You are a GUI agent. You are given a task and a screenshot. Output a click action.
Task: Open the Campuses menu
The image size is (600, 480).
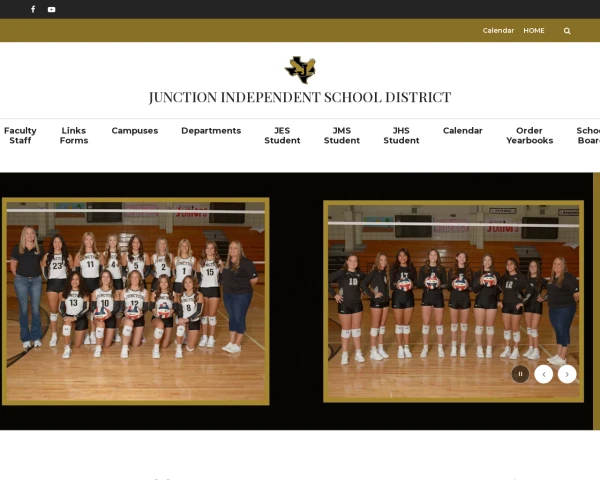pyautogui.click(x=135, y=131)
